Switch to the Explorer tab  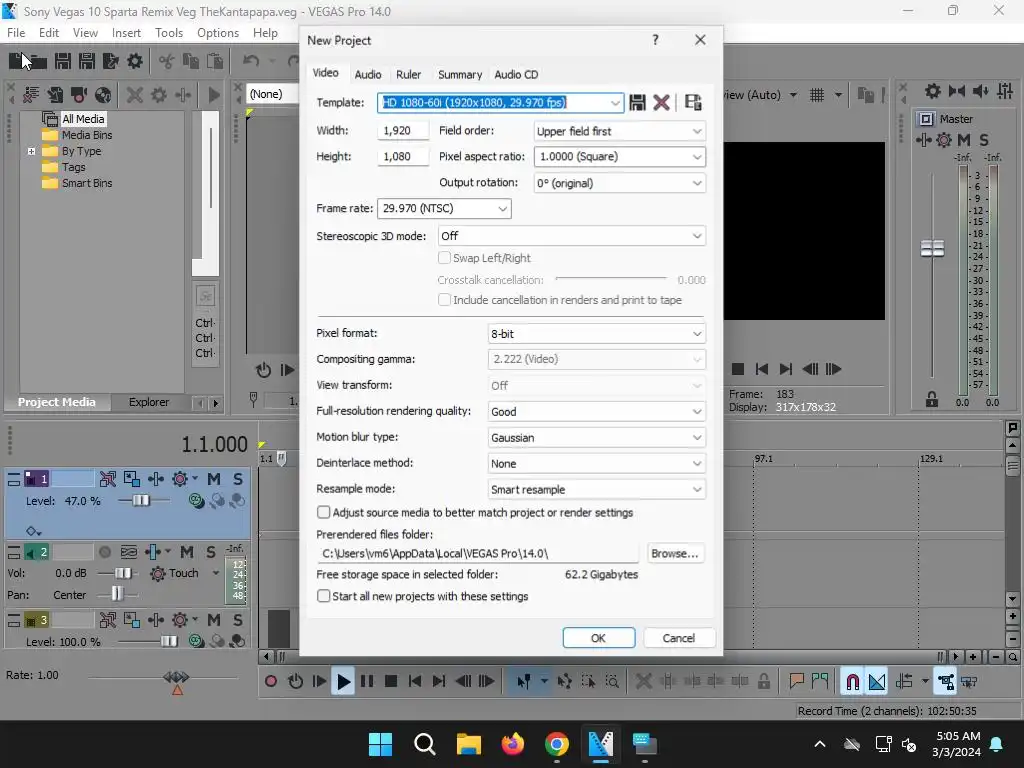pos(148,402)
